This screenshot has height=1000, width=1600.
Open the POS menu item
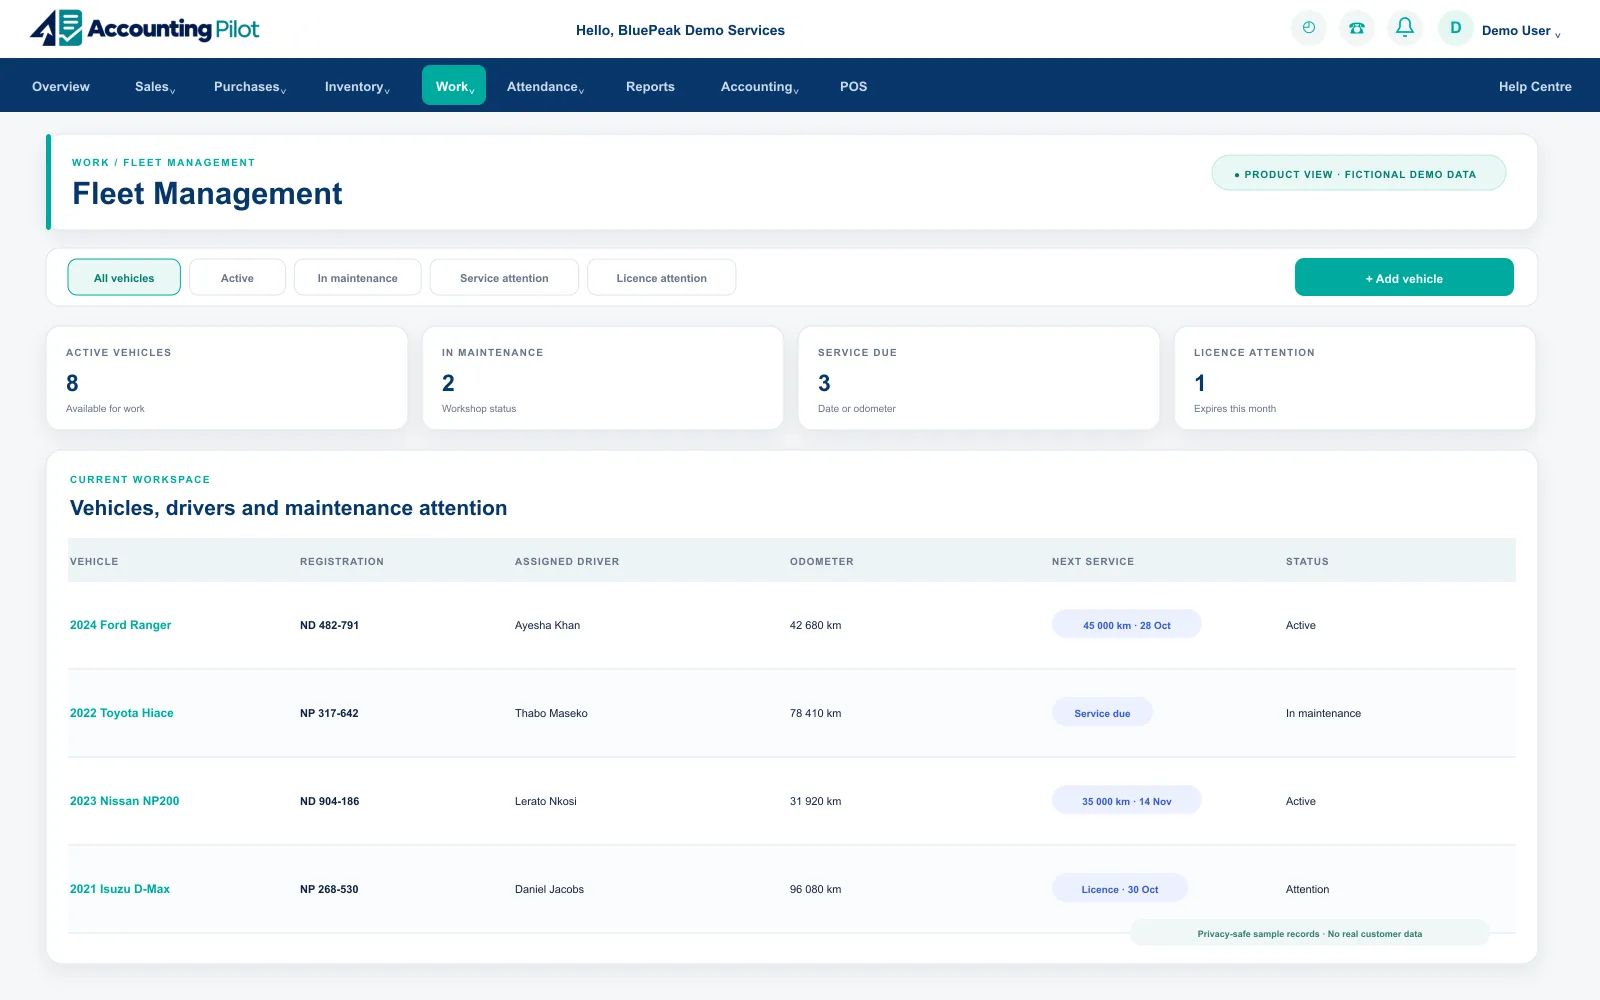[x=853, y=87]
